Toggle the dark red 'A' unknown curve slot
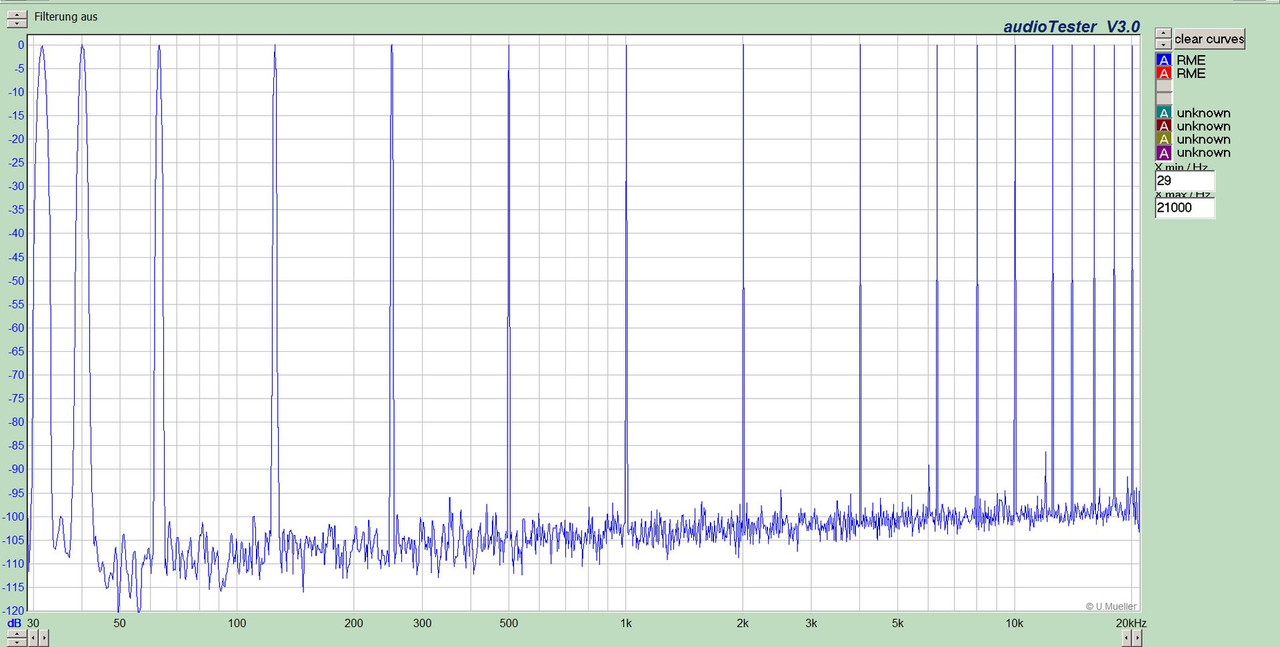 [1163, 126]
